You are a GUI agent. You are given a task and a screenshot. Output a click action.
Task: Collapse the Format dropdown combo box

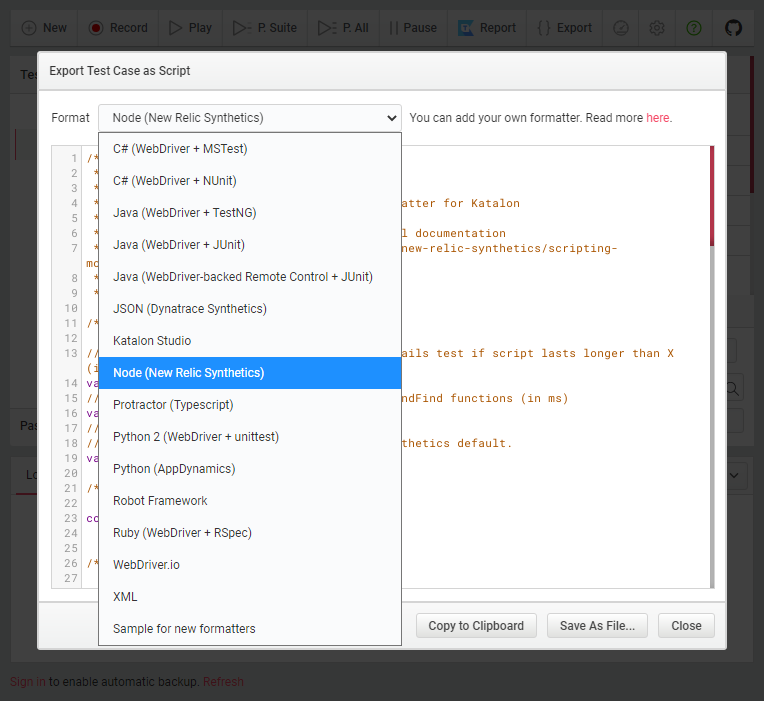pyautogui.click(x=250, y=118)
